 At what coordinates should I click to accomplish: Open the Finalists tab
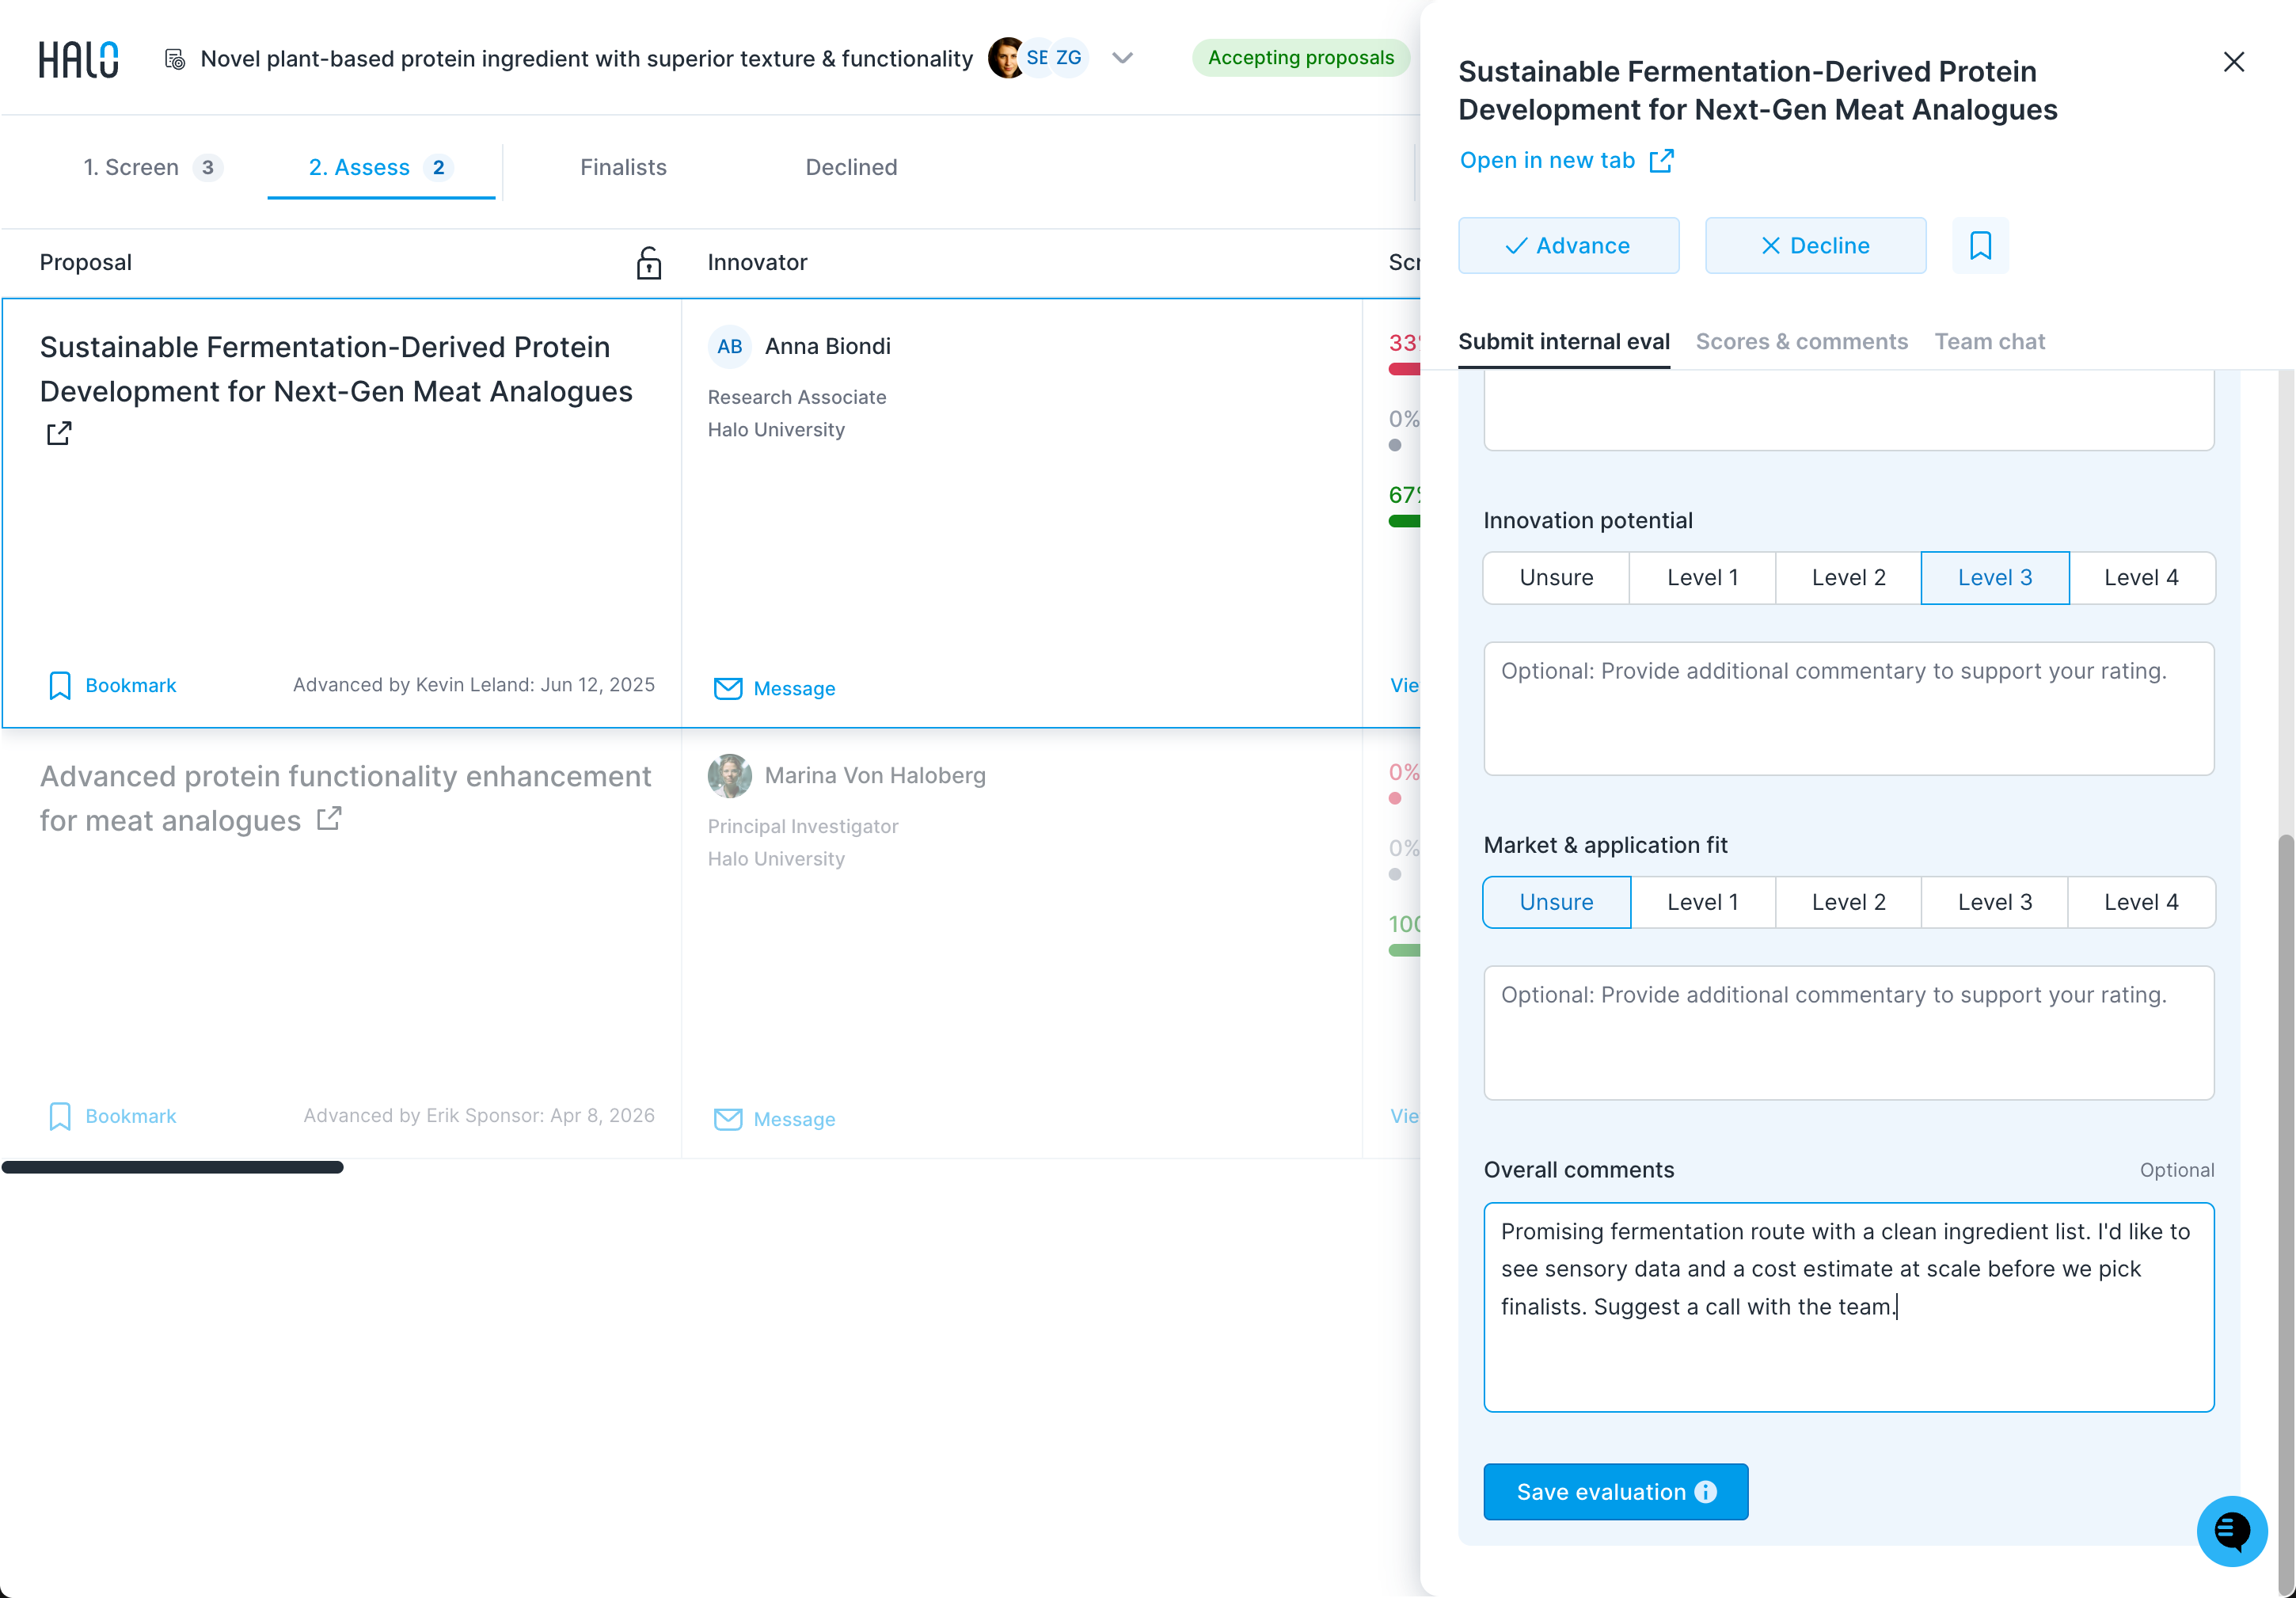coord(623,167)
